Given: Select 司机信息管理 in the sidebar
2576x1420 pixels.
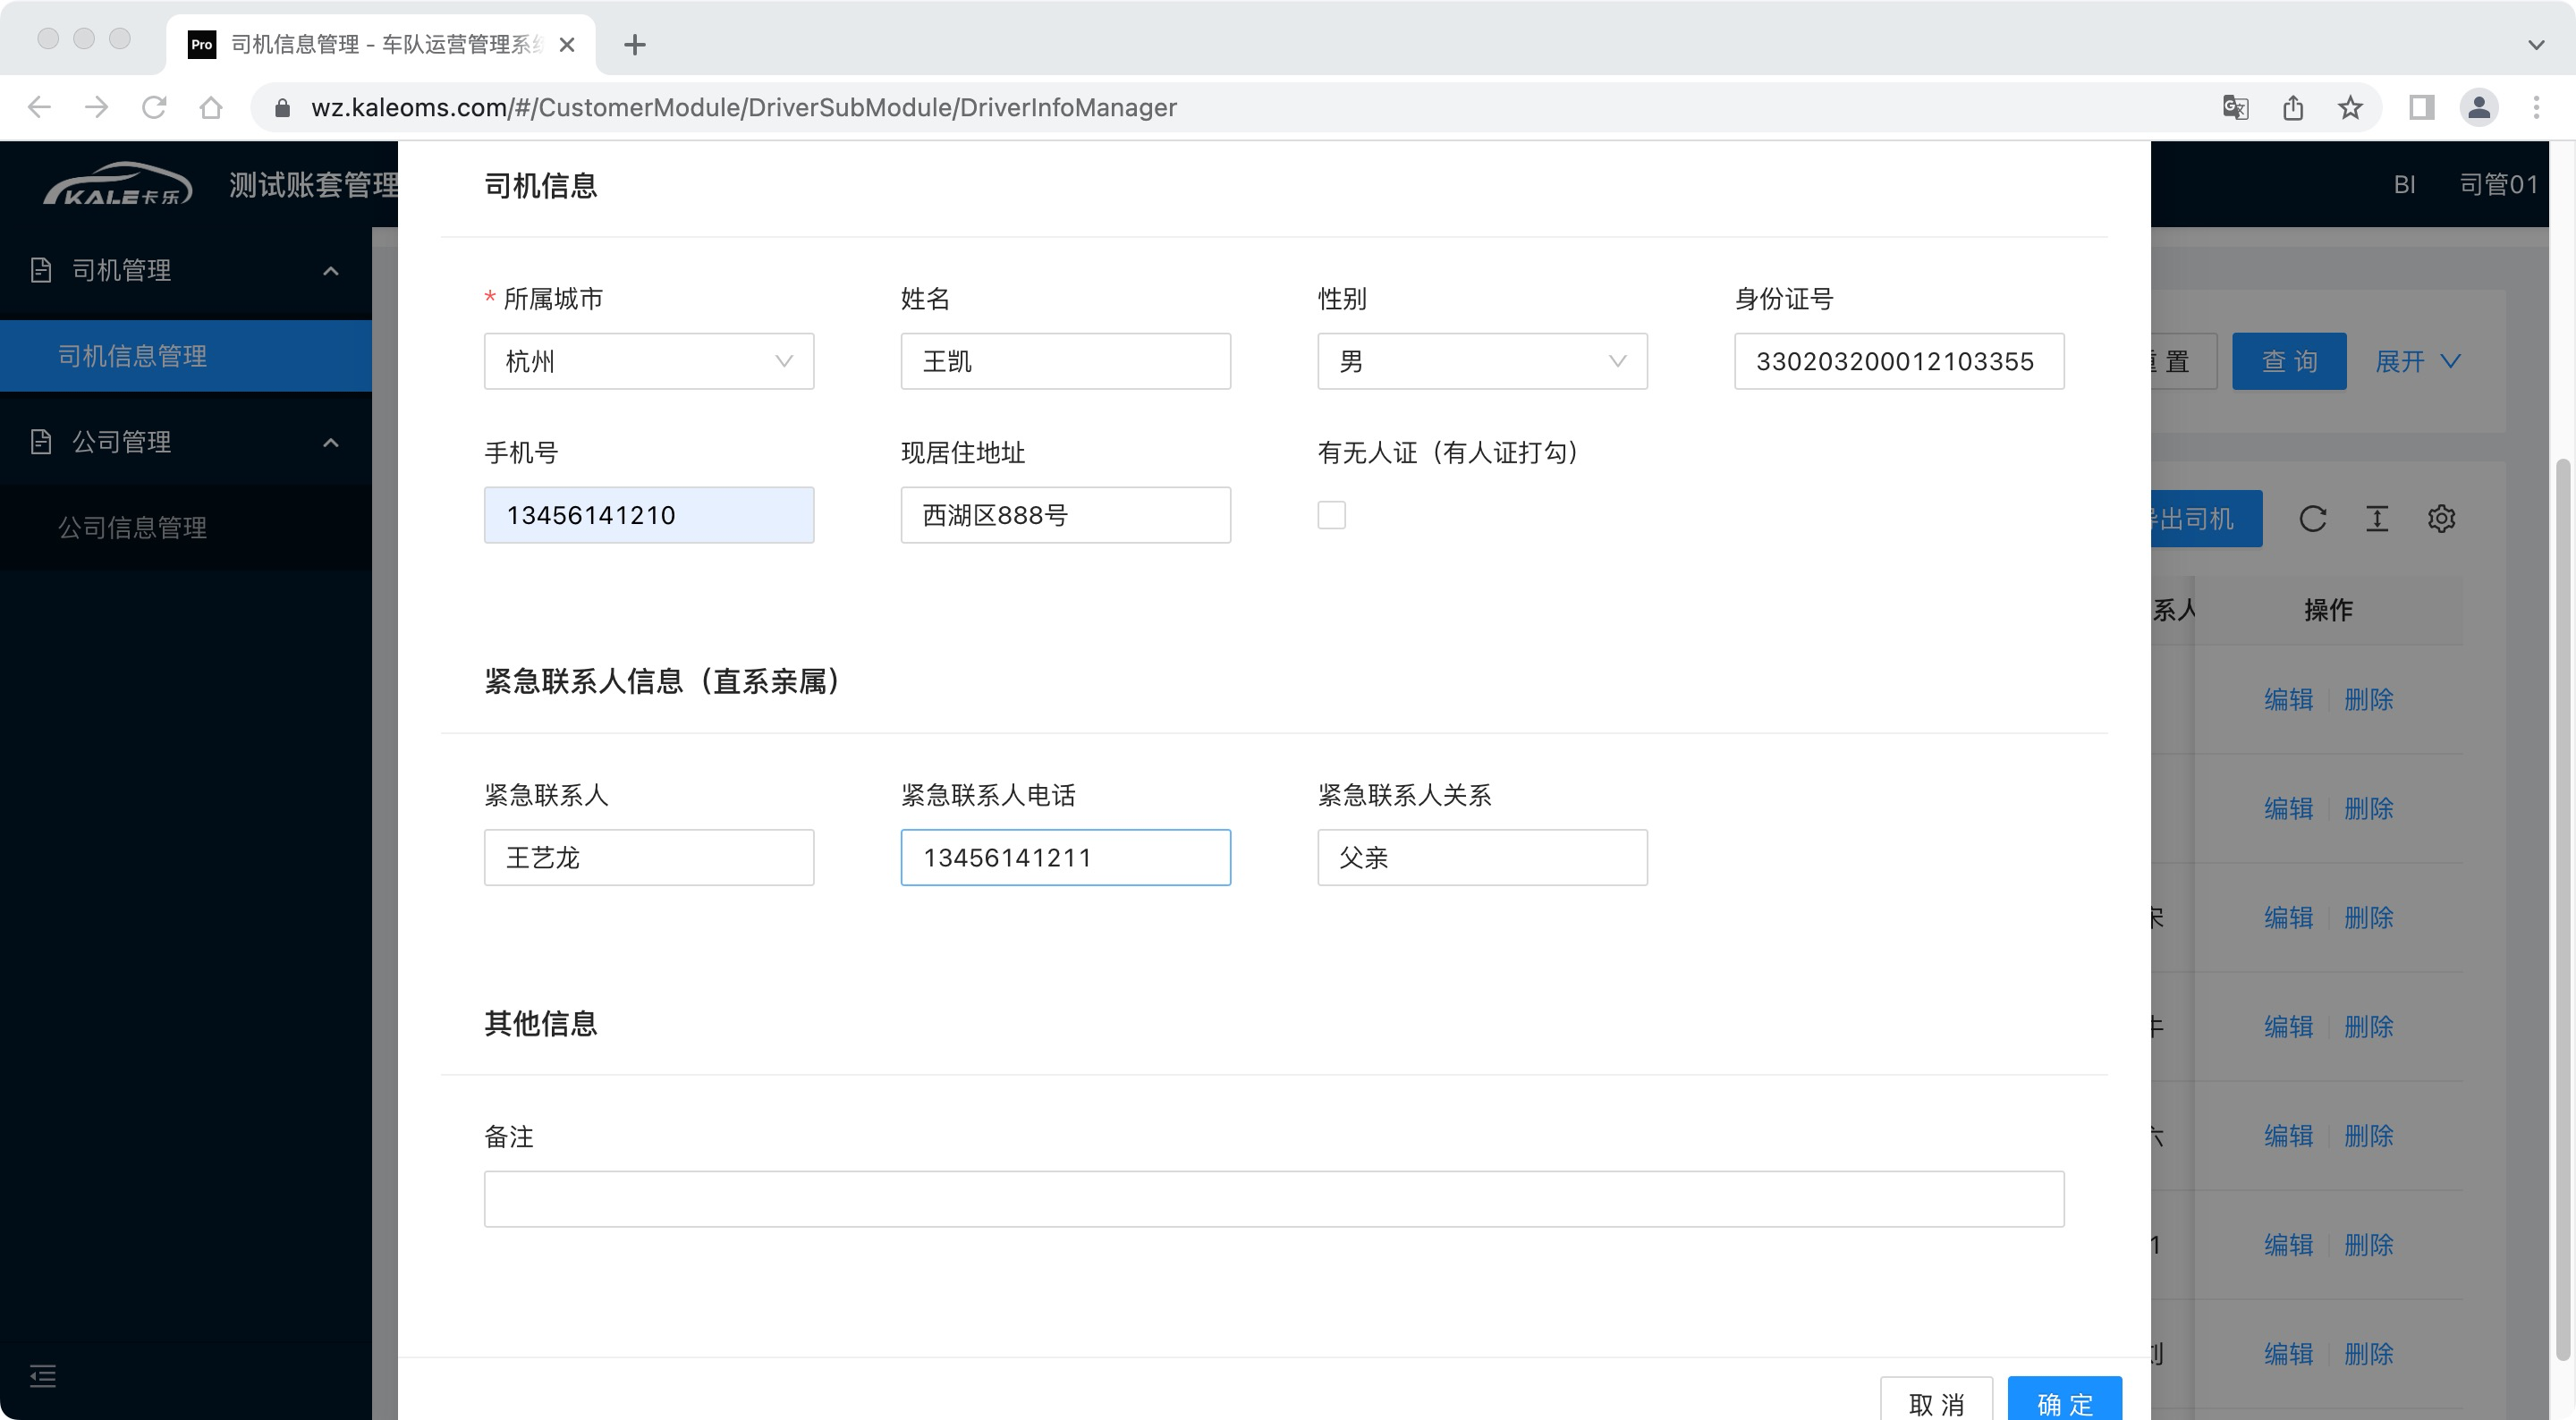Looking at the screenshot, I should pos(186,356).
